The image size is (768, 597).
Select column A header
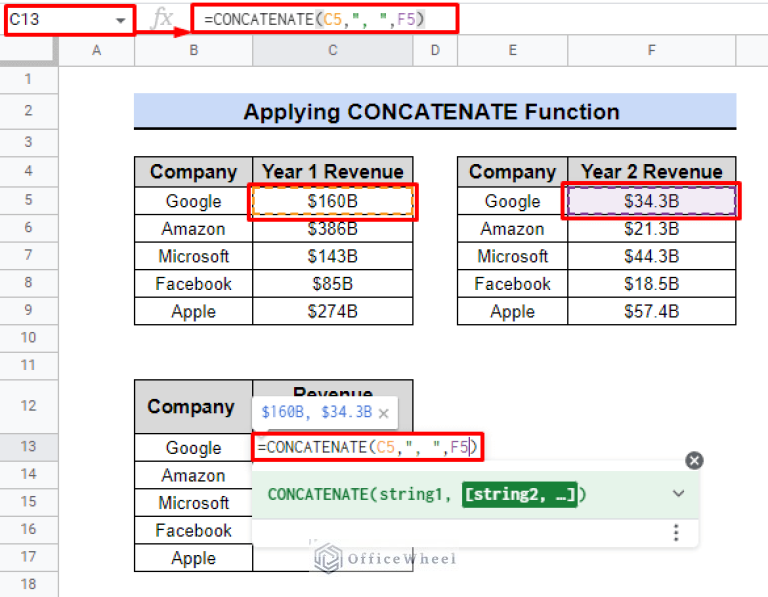96,50
